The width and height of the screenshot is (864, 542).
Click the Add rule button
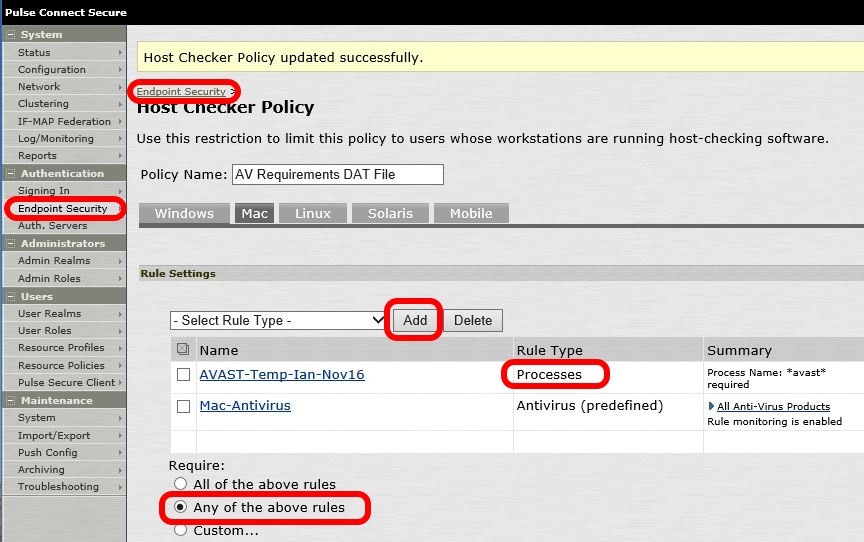tap(415, 320)
